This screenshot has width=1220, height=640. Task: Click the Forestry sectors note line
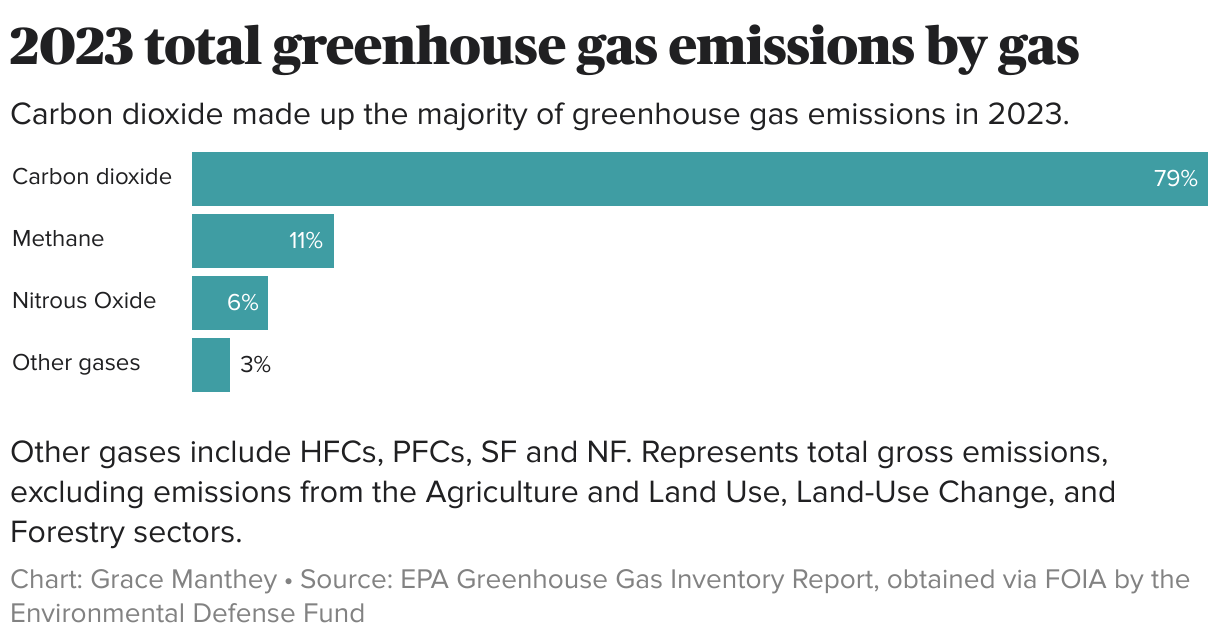(126, 532)
